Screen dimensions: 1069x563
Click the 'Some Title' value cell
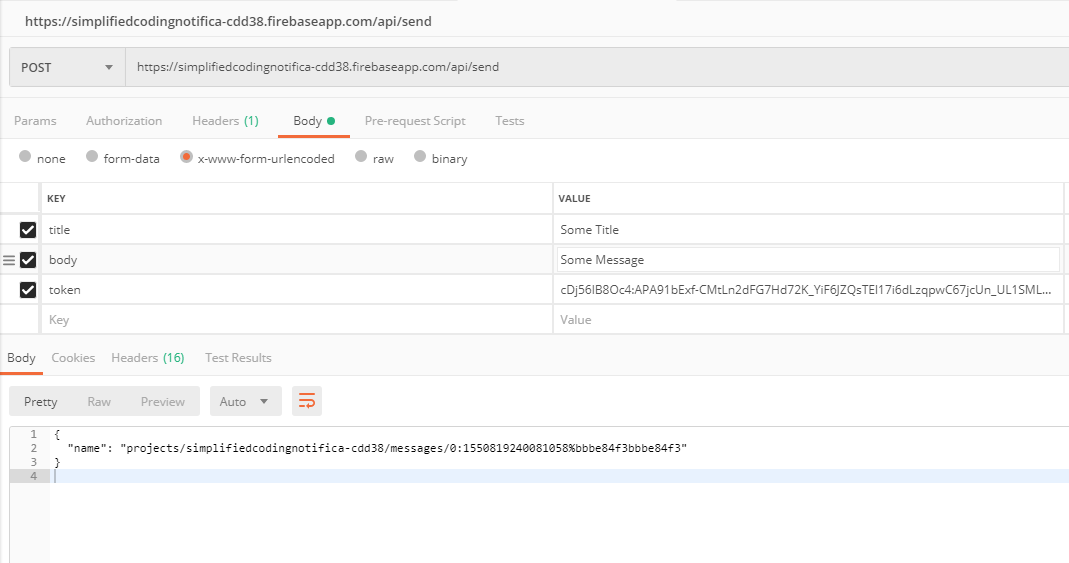coord(808,230)
